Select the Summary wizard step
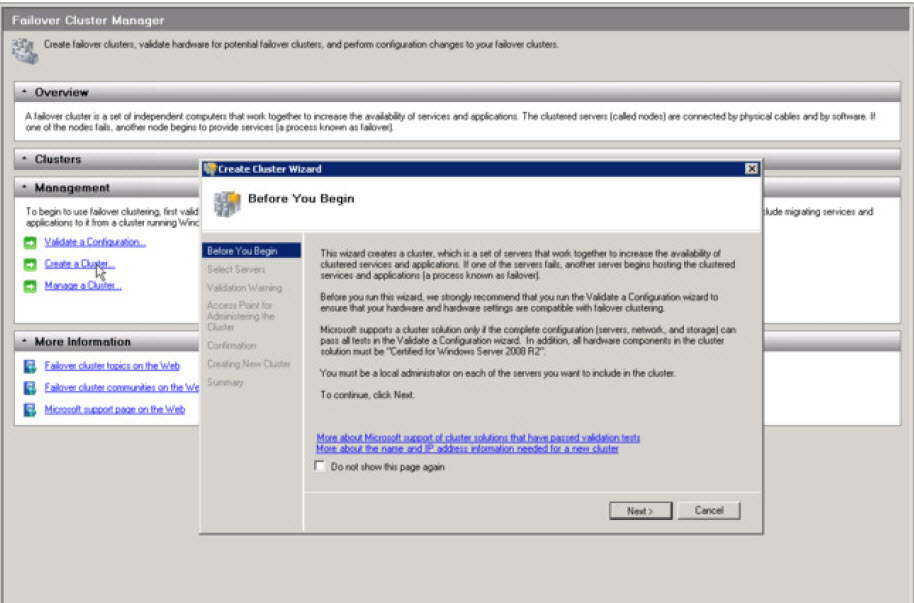Image resolution: width=914 pixels, height=603 pixels. coord(225,383)
